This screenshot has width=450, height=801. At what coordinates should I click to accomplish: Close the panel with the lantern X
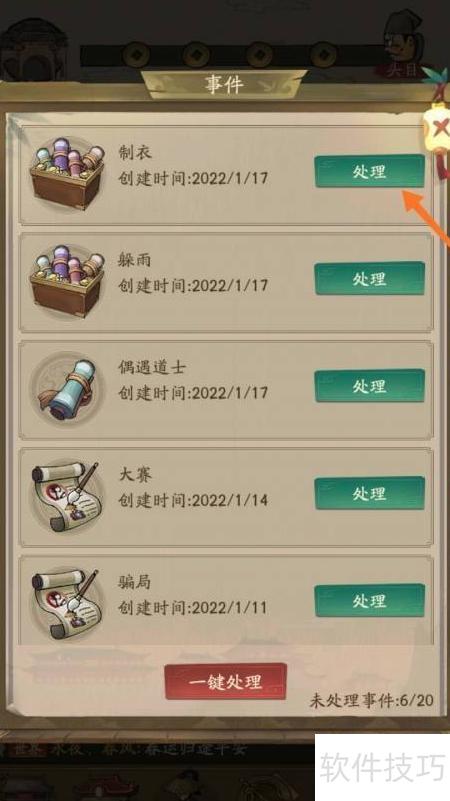(x=437, y=126)
